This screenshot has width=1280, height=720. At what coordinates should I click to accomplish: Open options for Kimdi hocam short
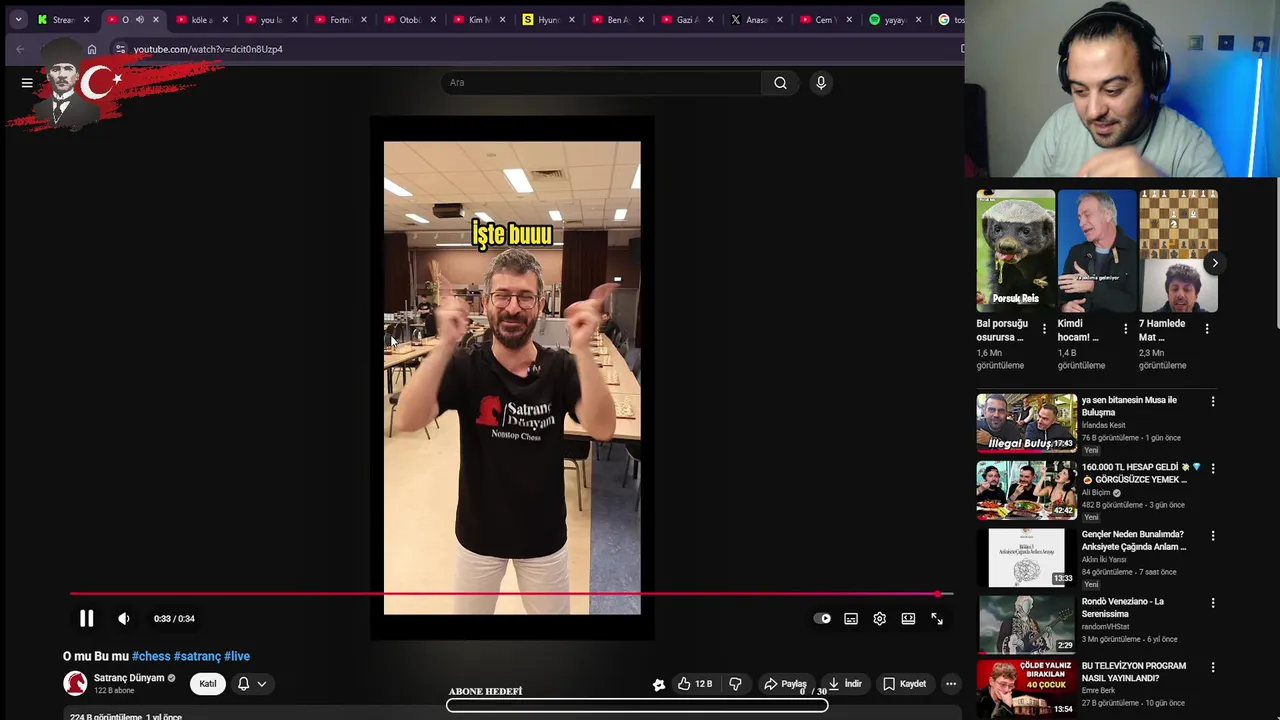pyautogui.click(x=1125, y=328)
